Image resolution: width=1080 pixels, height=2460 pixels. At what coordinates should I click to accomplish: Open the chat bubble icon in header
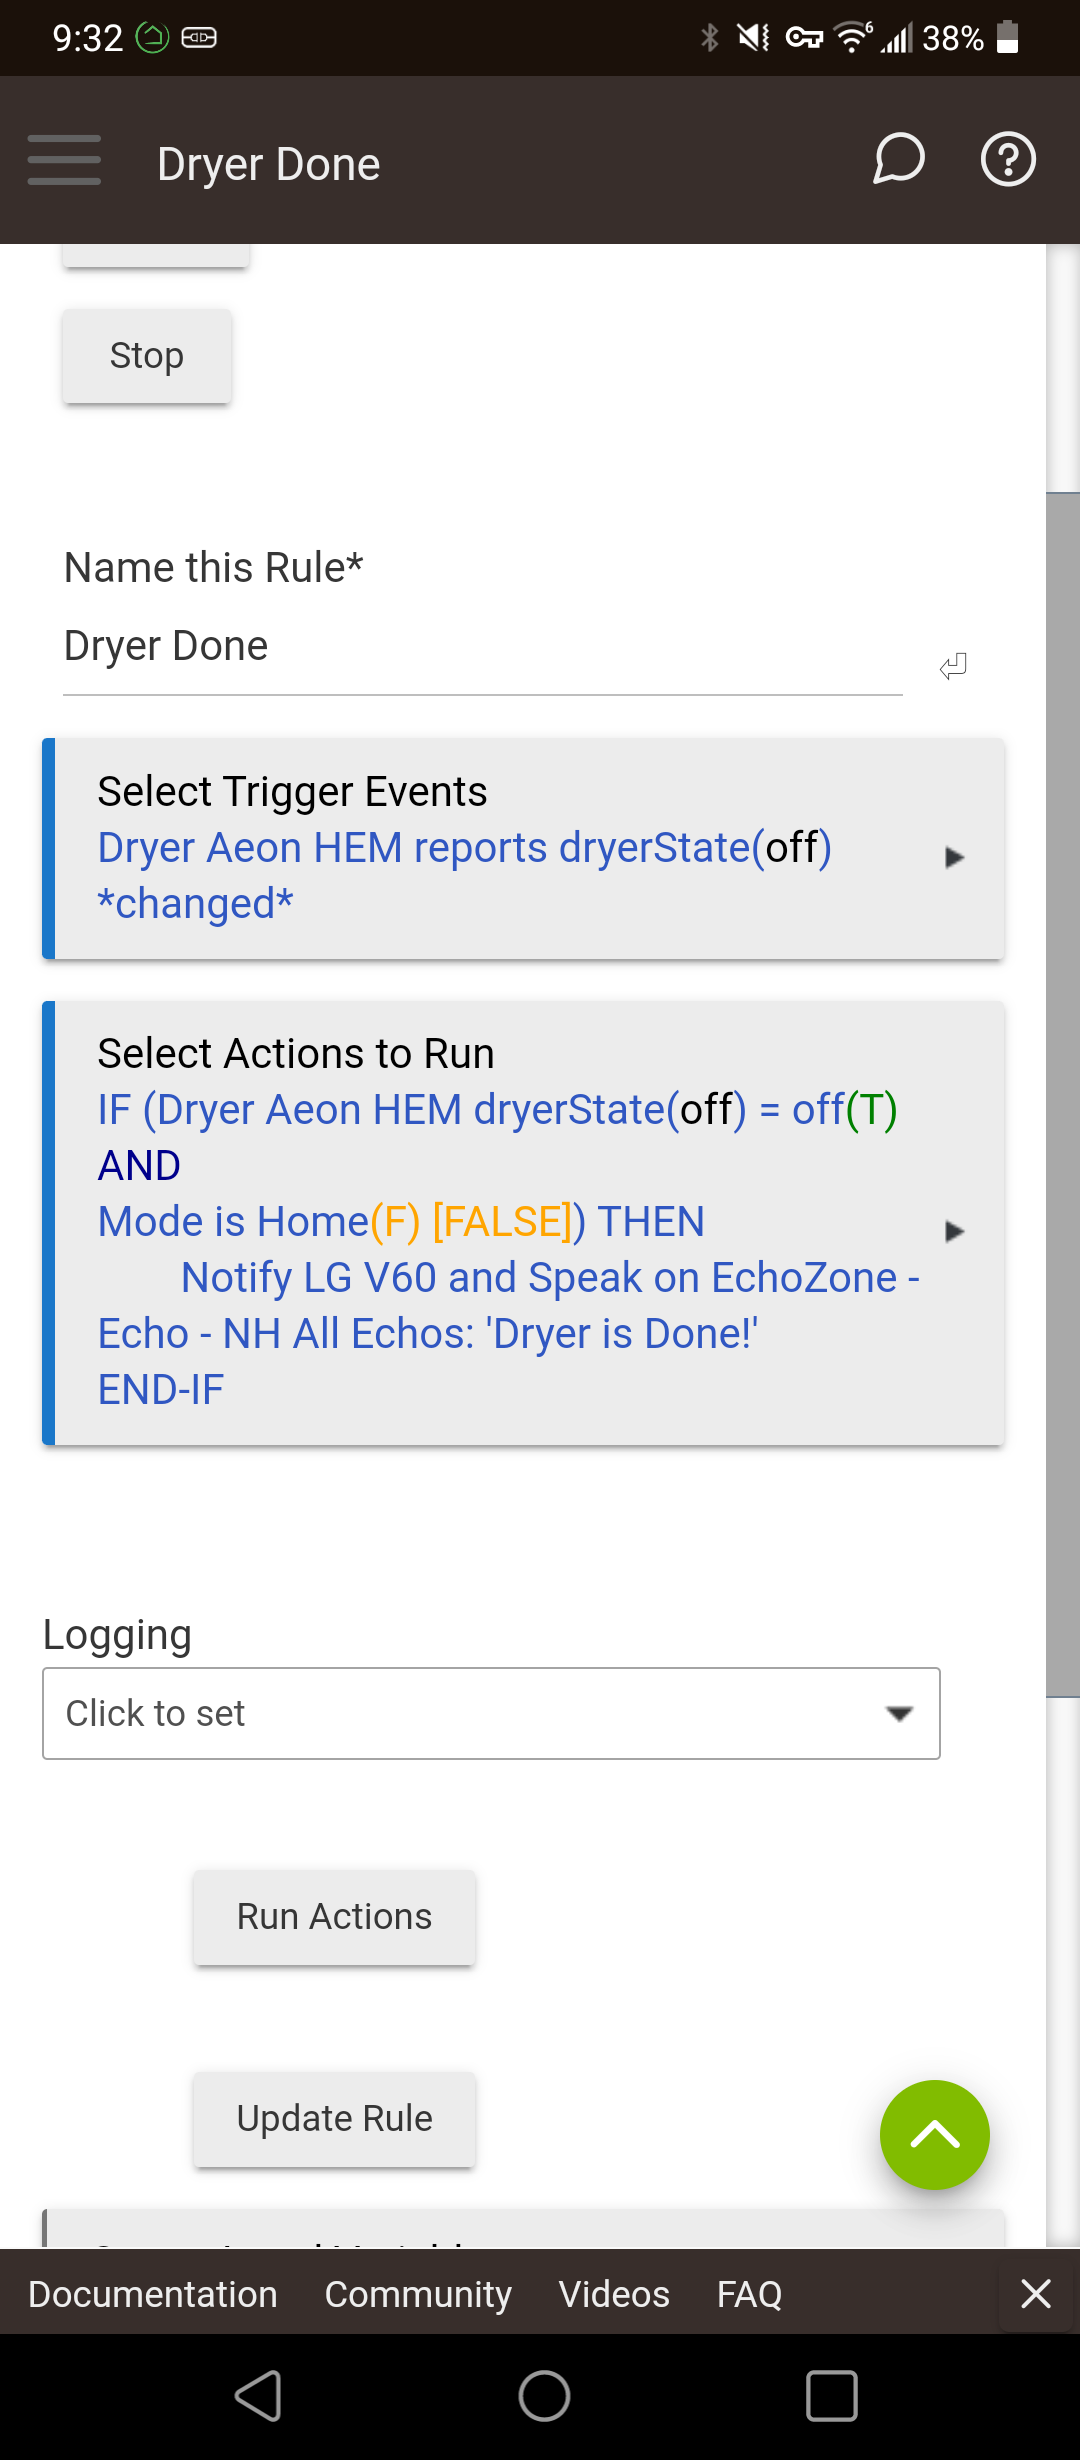[x=899, y=159]
